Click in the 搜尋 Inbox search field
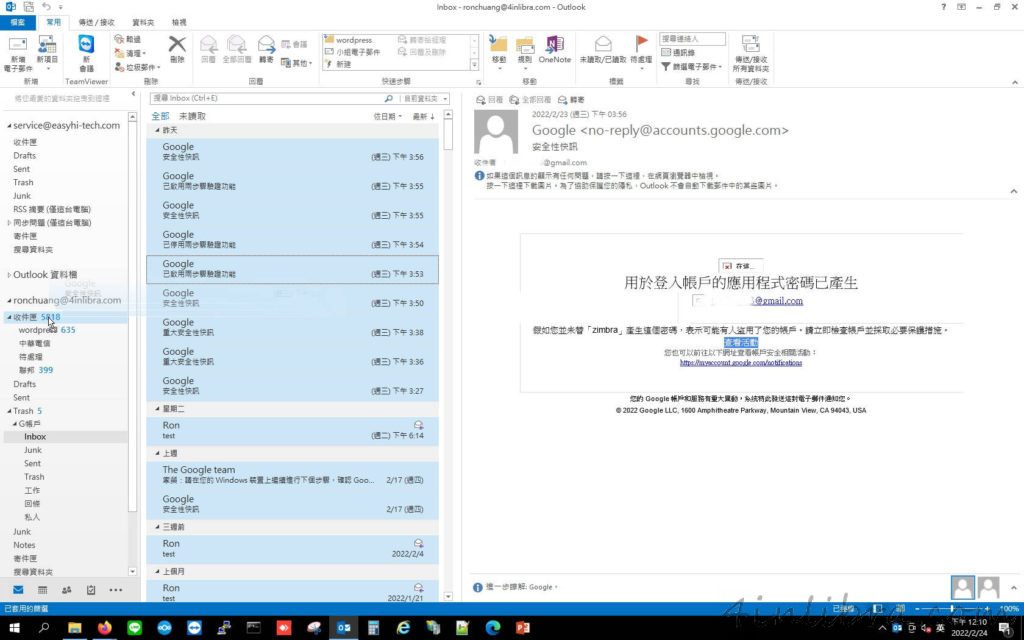This screenshot has width=1024, height=640. tap(266, 98)
